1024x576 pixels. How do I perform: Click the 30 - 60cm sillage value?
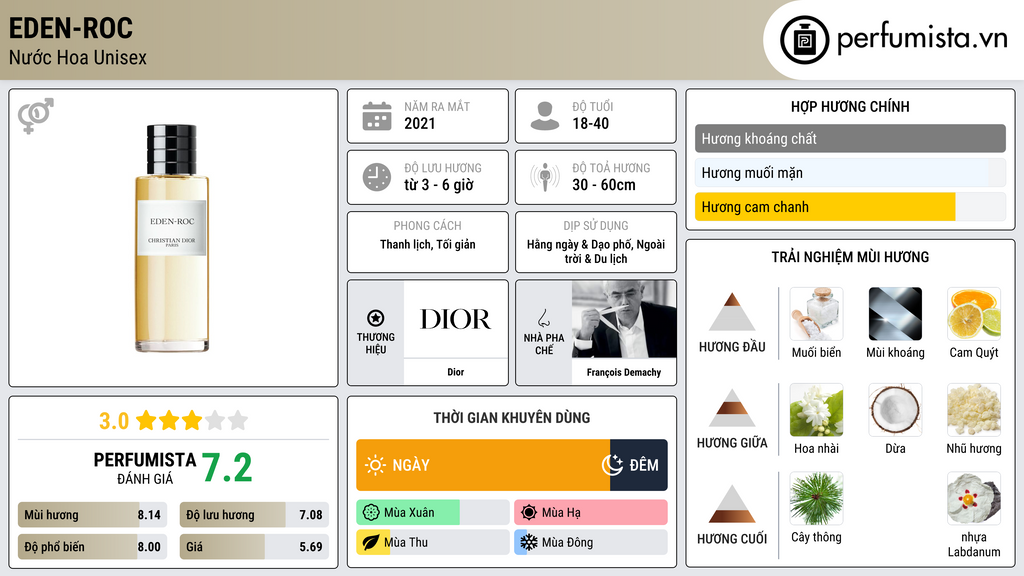click(x=603, y=185)
